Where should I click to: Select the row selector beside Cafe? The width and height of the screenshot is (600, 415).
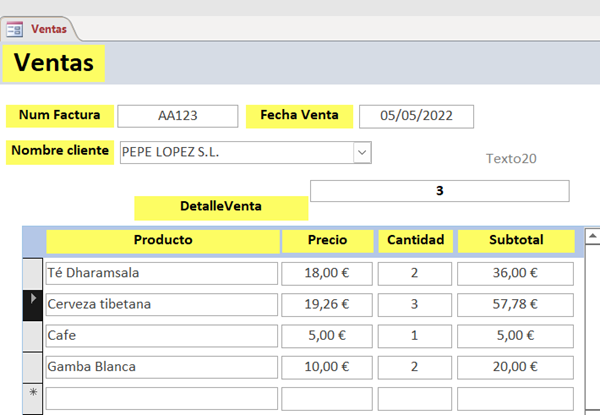(x=33, y=335)
